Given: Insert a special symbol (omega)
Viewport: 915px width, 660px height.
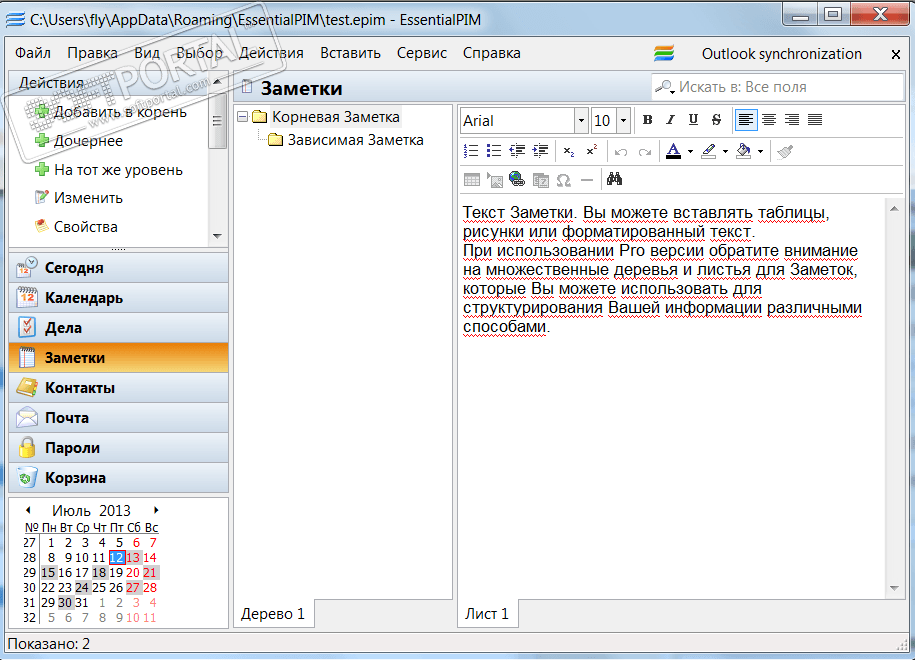Looking at the screenshot, I should (563, 180).
